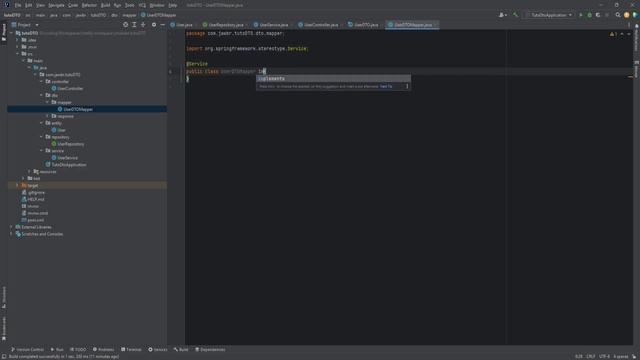The height and width of the screenshot is (360, 640).
Task: Click UserDTOMapper breadcrumb in navigation bar
Action: (158, 15)
